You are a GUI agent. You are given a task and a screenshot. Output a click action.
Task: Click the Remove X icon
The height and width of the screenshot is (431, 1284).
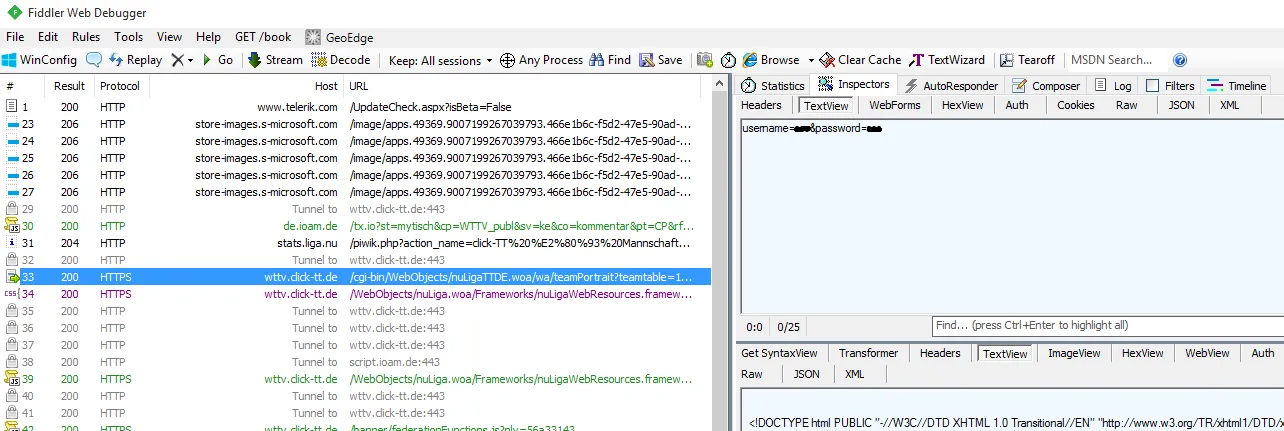(177, 60)
